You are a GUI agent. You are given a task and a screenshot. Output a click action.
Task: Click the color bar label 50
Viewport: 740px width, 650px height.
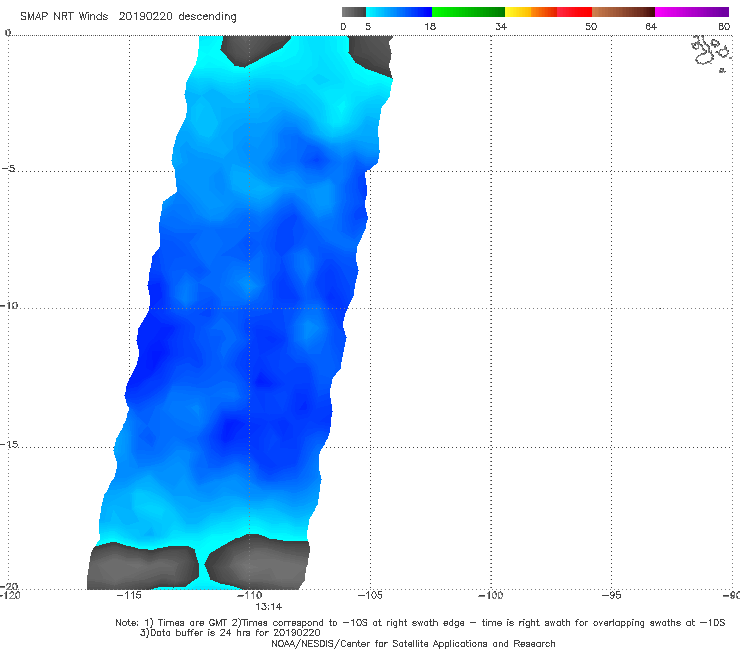point(591,26)
